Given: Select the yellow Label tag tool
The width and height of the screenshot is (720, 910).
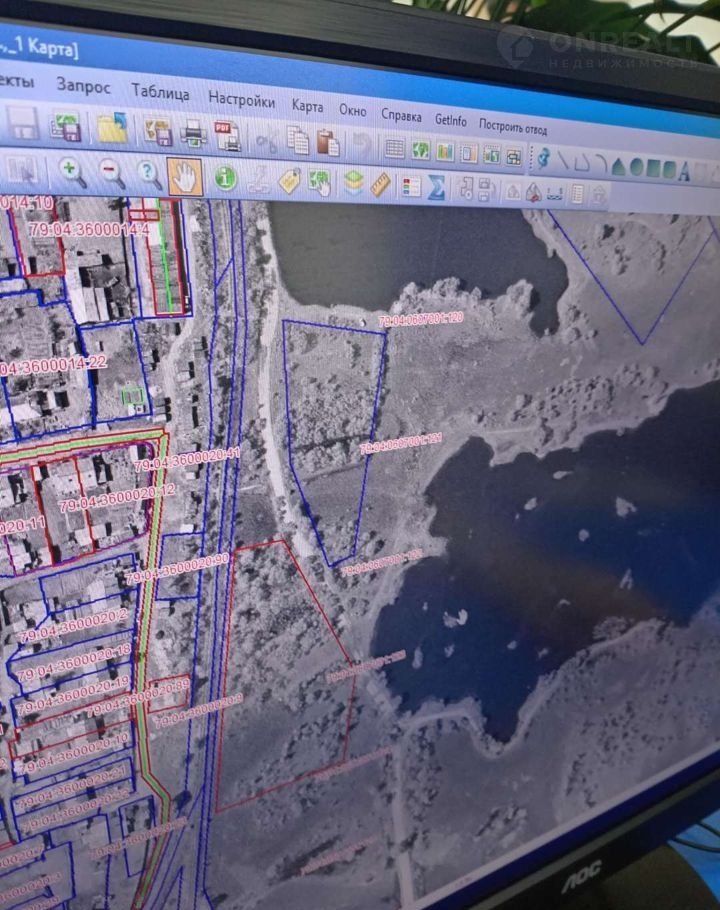Looking at the screenshot, I should pos(289,181).
